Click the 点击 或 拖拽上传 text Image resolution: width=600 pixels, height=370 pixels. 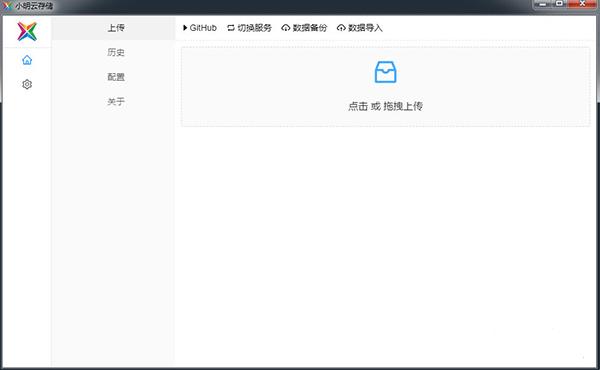385,106
